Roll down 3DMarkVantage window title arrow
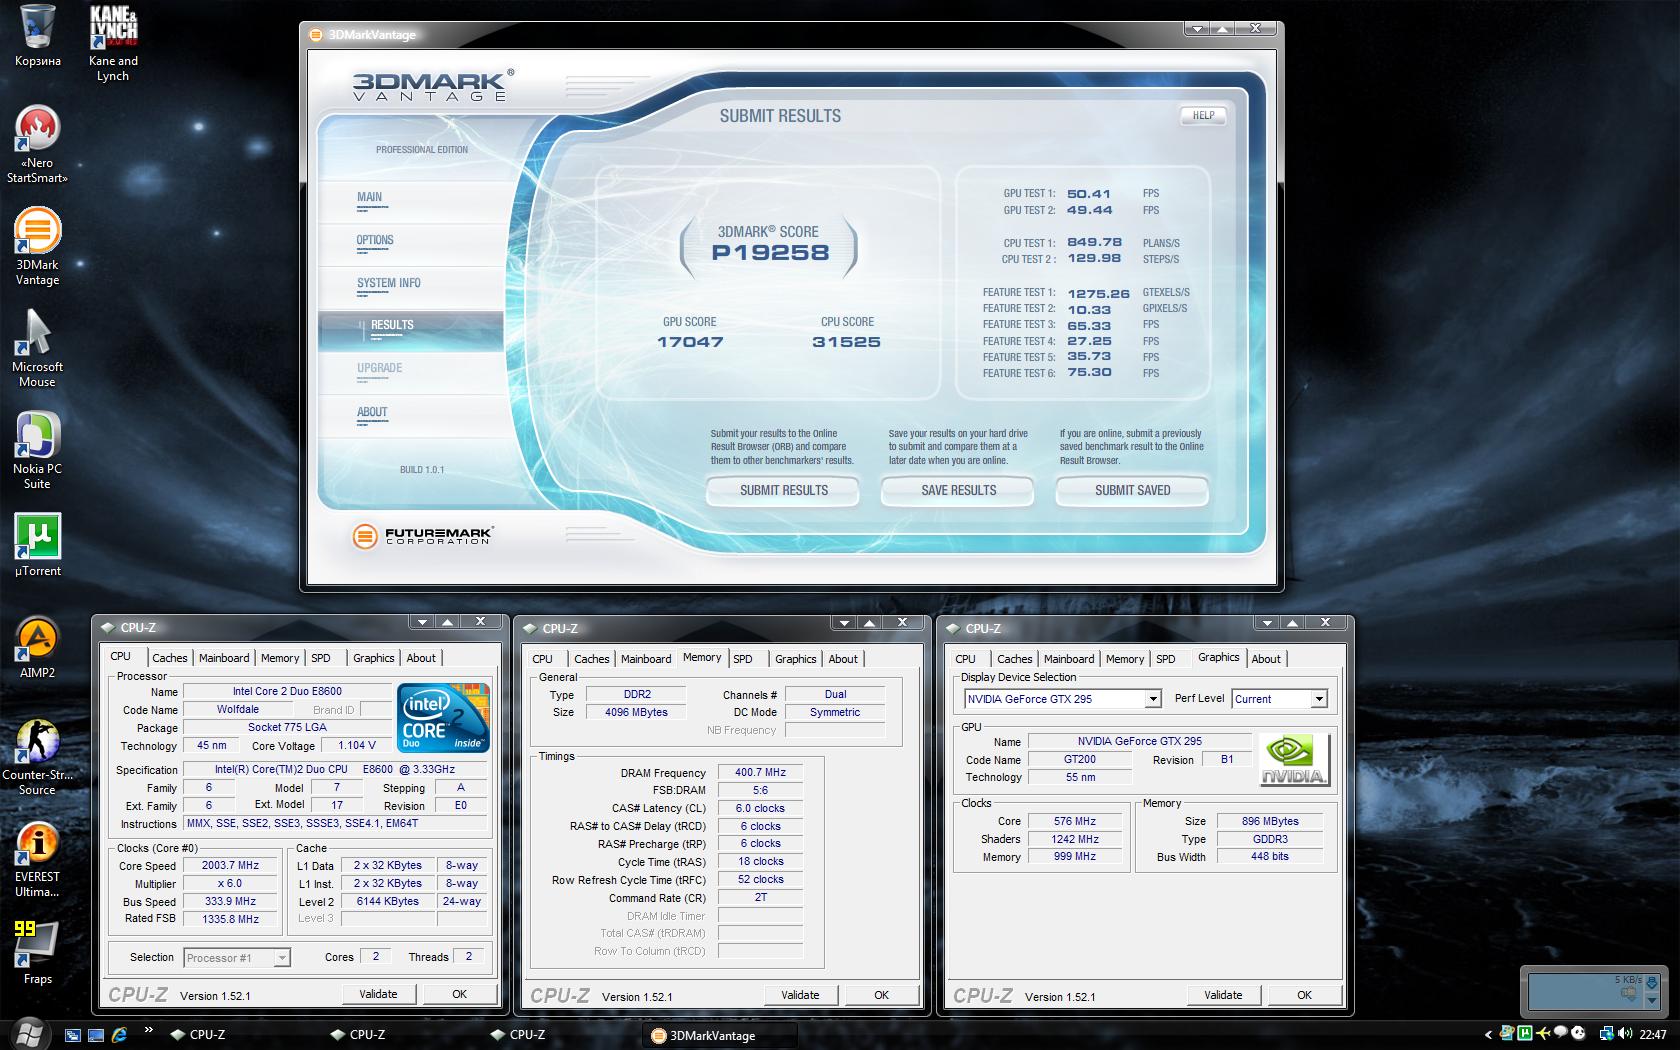1680x1050 pixels. coord(1197,29)
